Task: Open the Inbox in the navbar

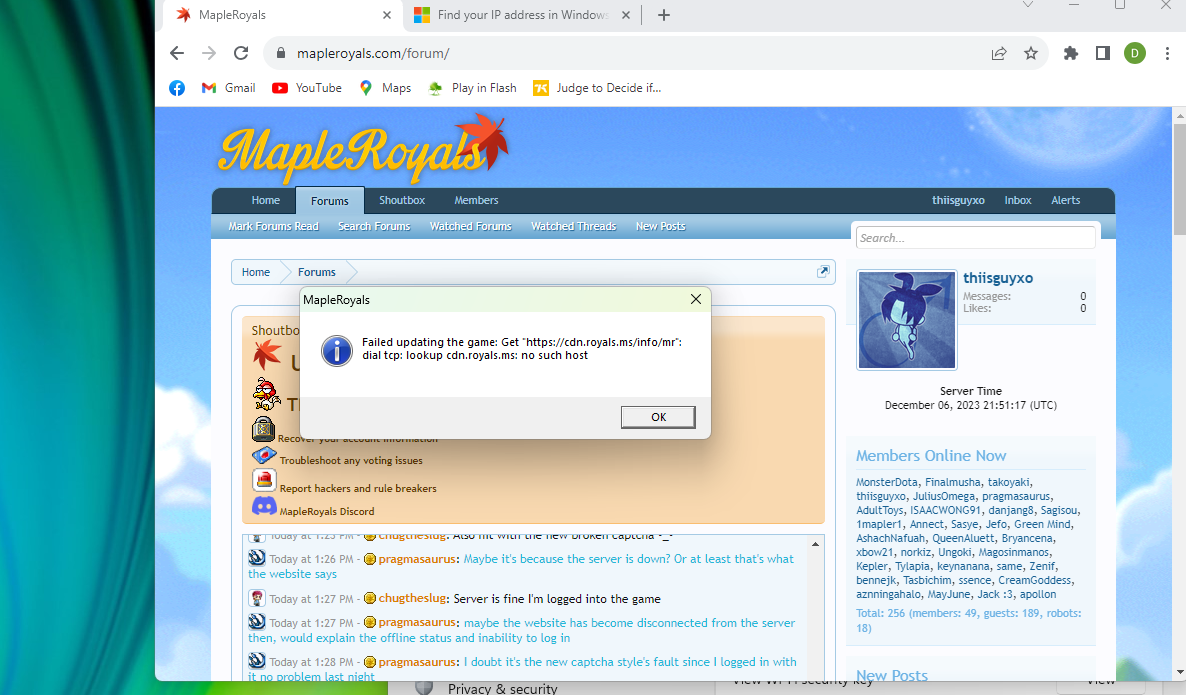Action: click(x=1017, y=200)
